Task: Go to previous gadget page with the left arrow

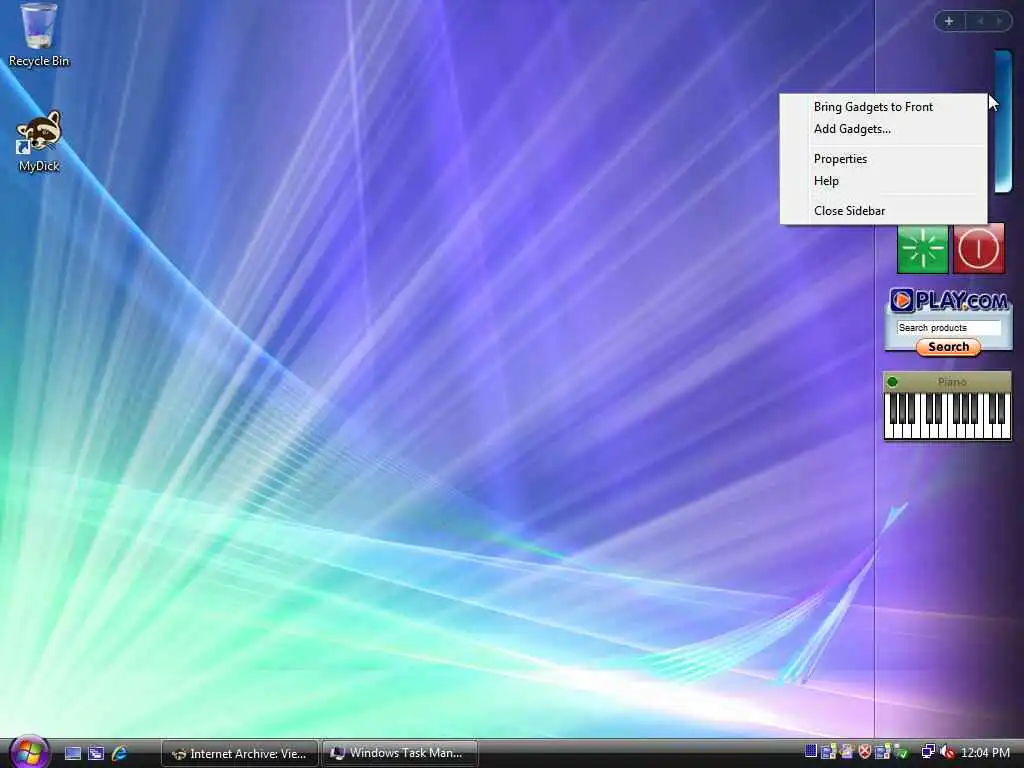Action: pyautogui.click(x=980, y=21)
